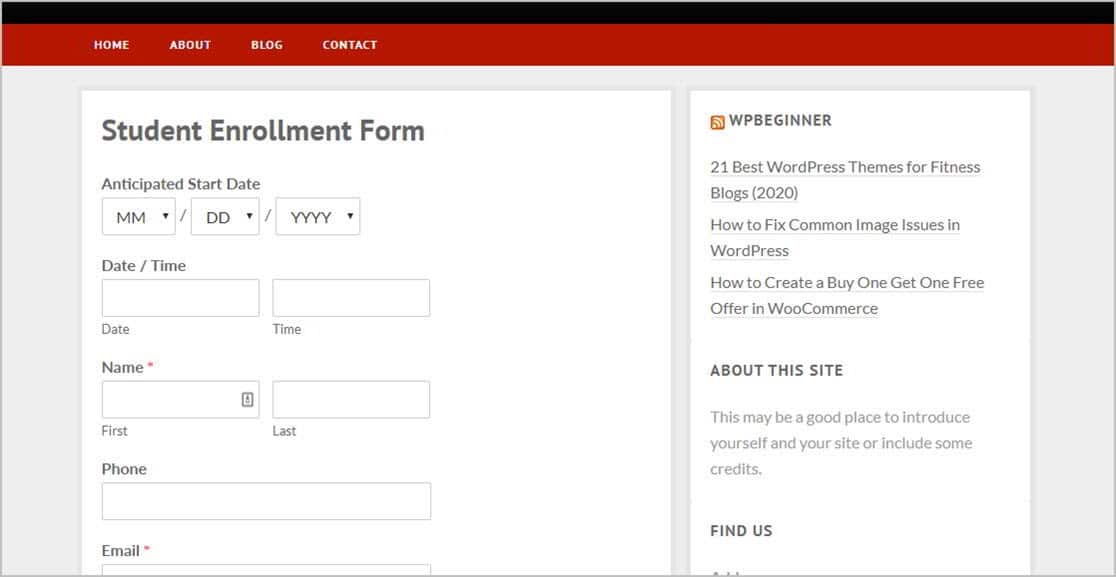Open the CONTACT menu item
This screenshot has width=1116, height=577.
(349, 44)
